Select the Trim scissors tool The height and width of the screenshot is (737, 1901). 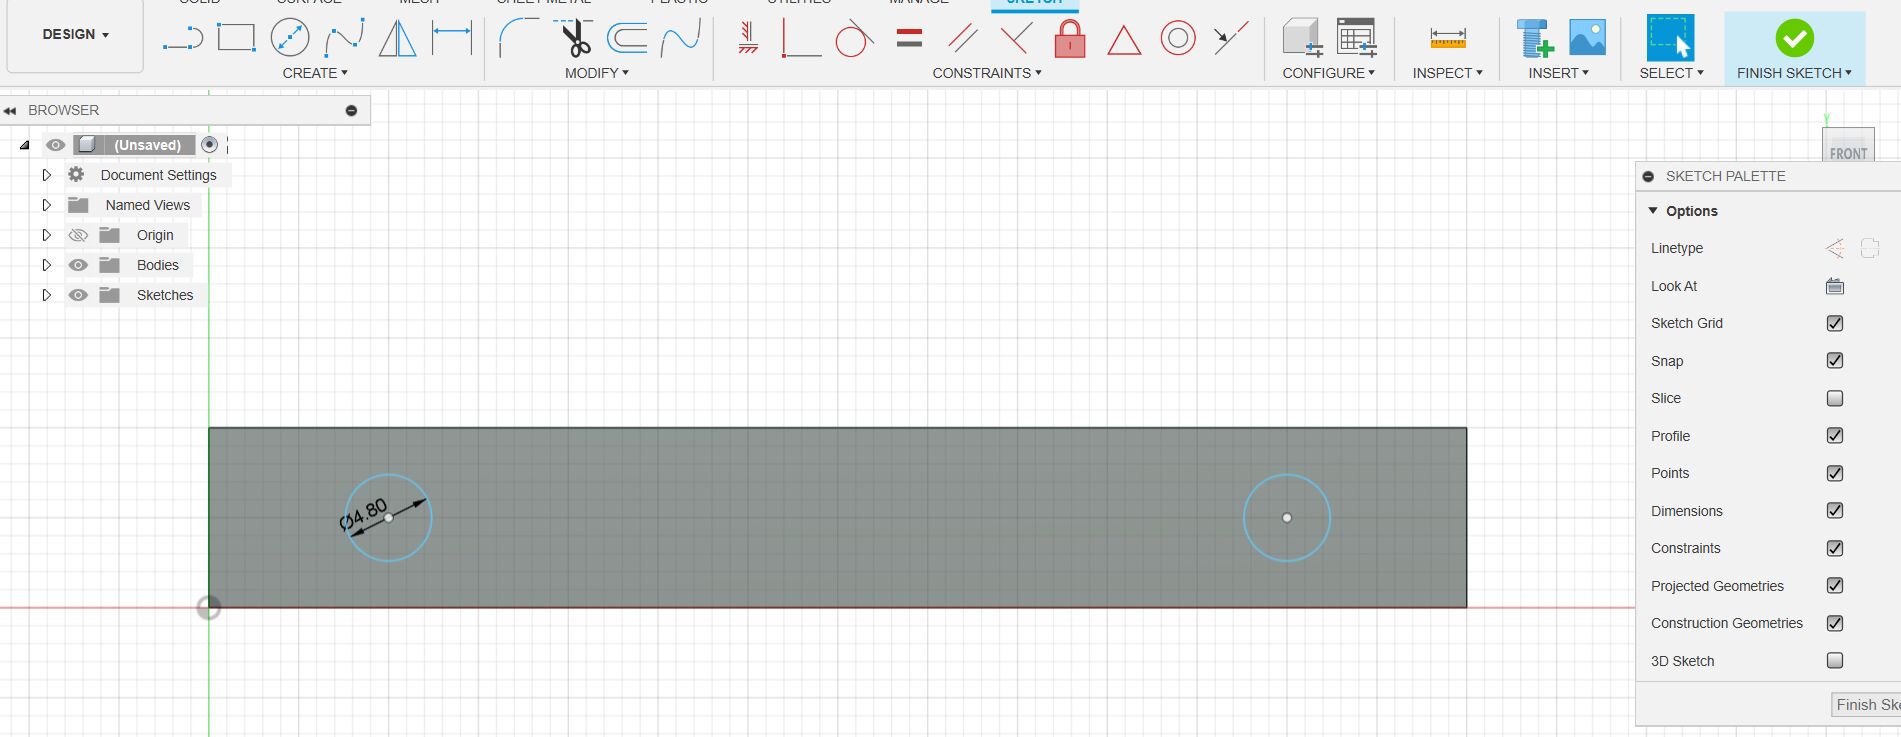click(574, 38)
